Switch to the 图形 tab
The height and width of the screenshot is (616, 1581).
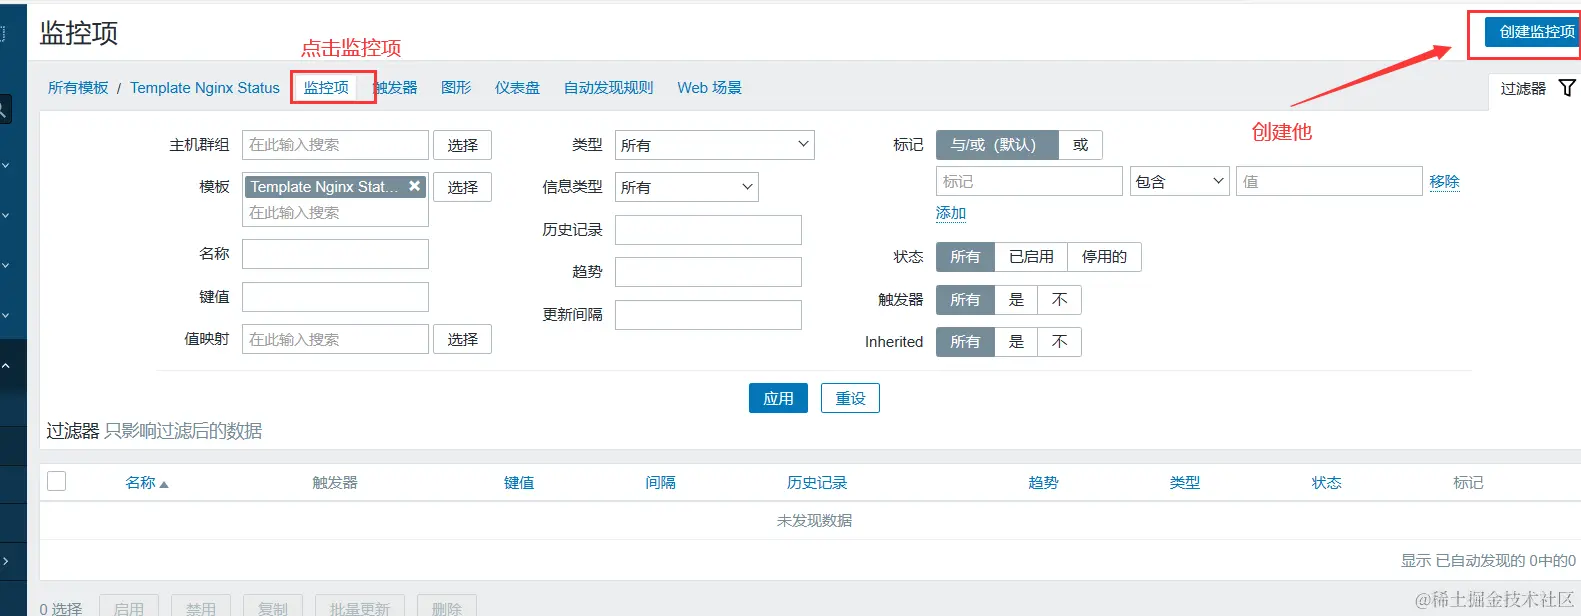coord(456,88)
